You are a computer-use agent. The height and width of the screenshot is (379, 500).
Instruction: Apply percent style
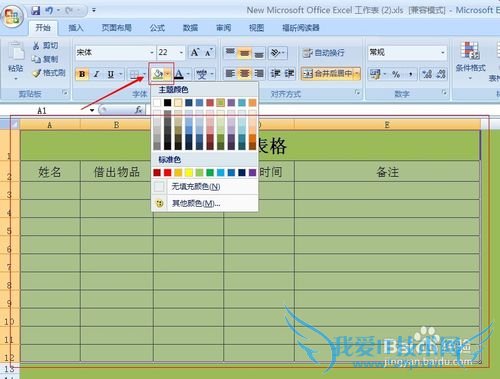[396, 74]
